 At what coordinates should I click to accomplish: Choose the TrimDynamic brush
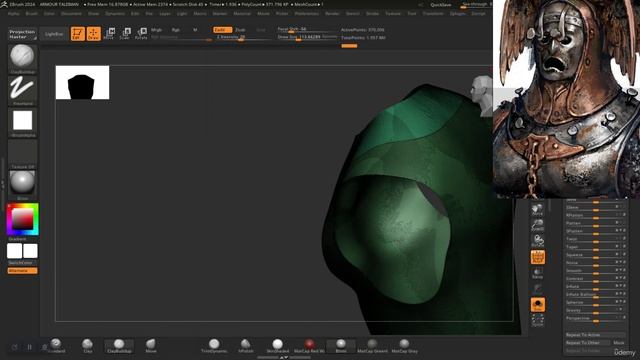tap(214, 345)
